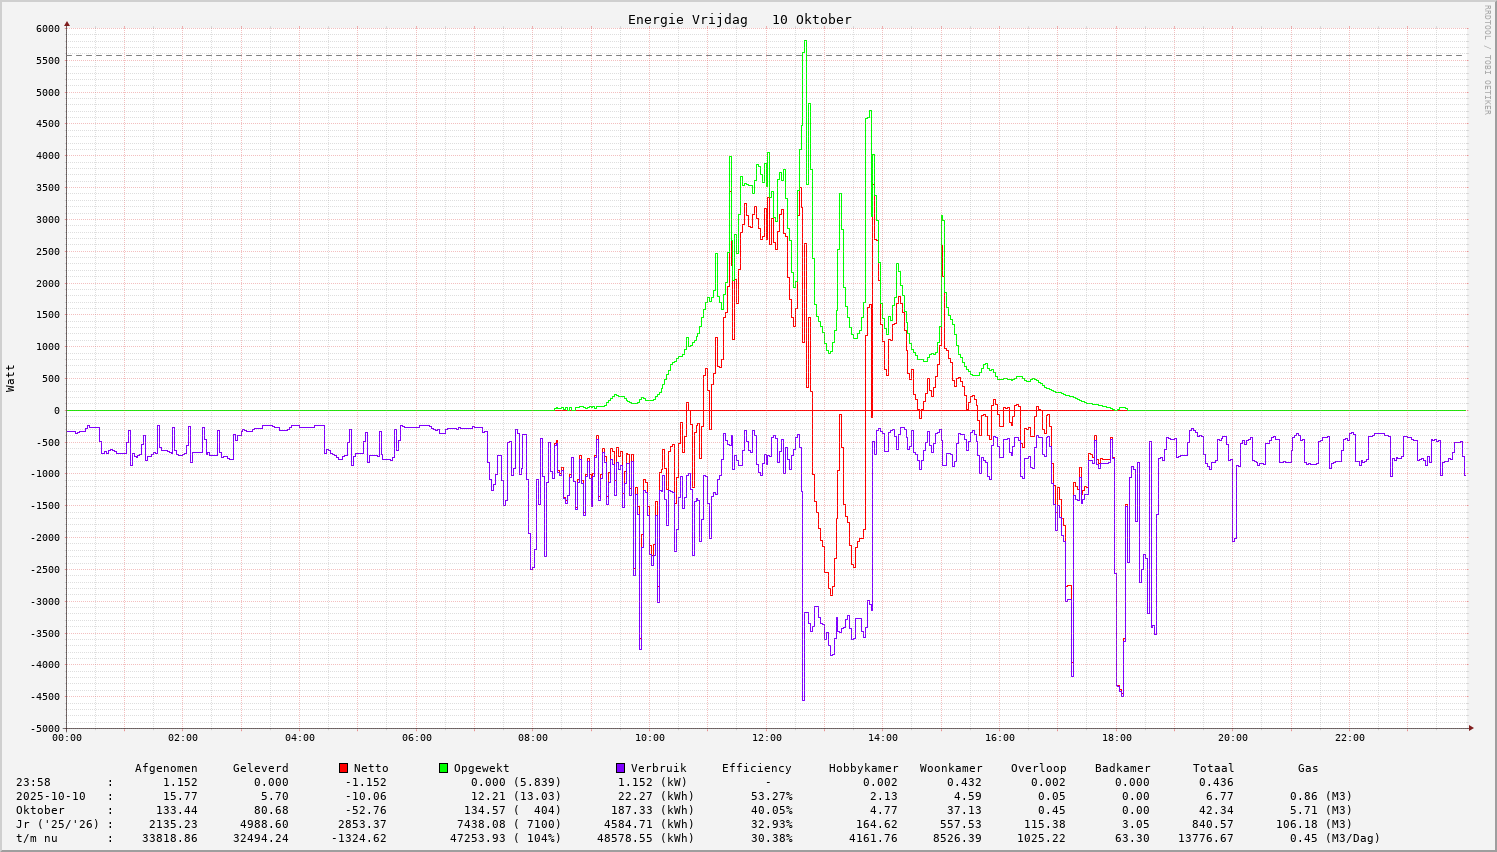1497x852 pixels.
Task: Click the 2025-10-10 row label
Action: tap(50, 796)
